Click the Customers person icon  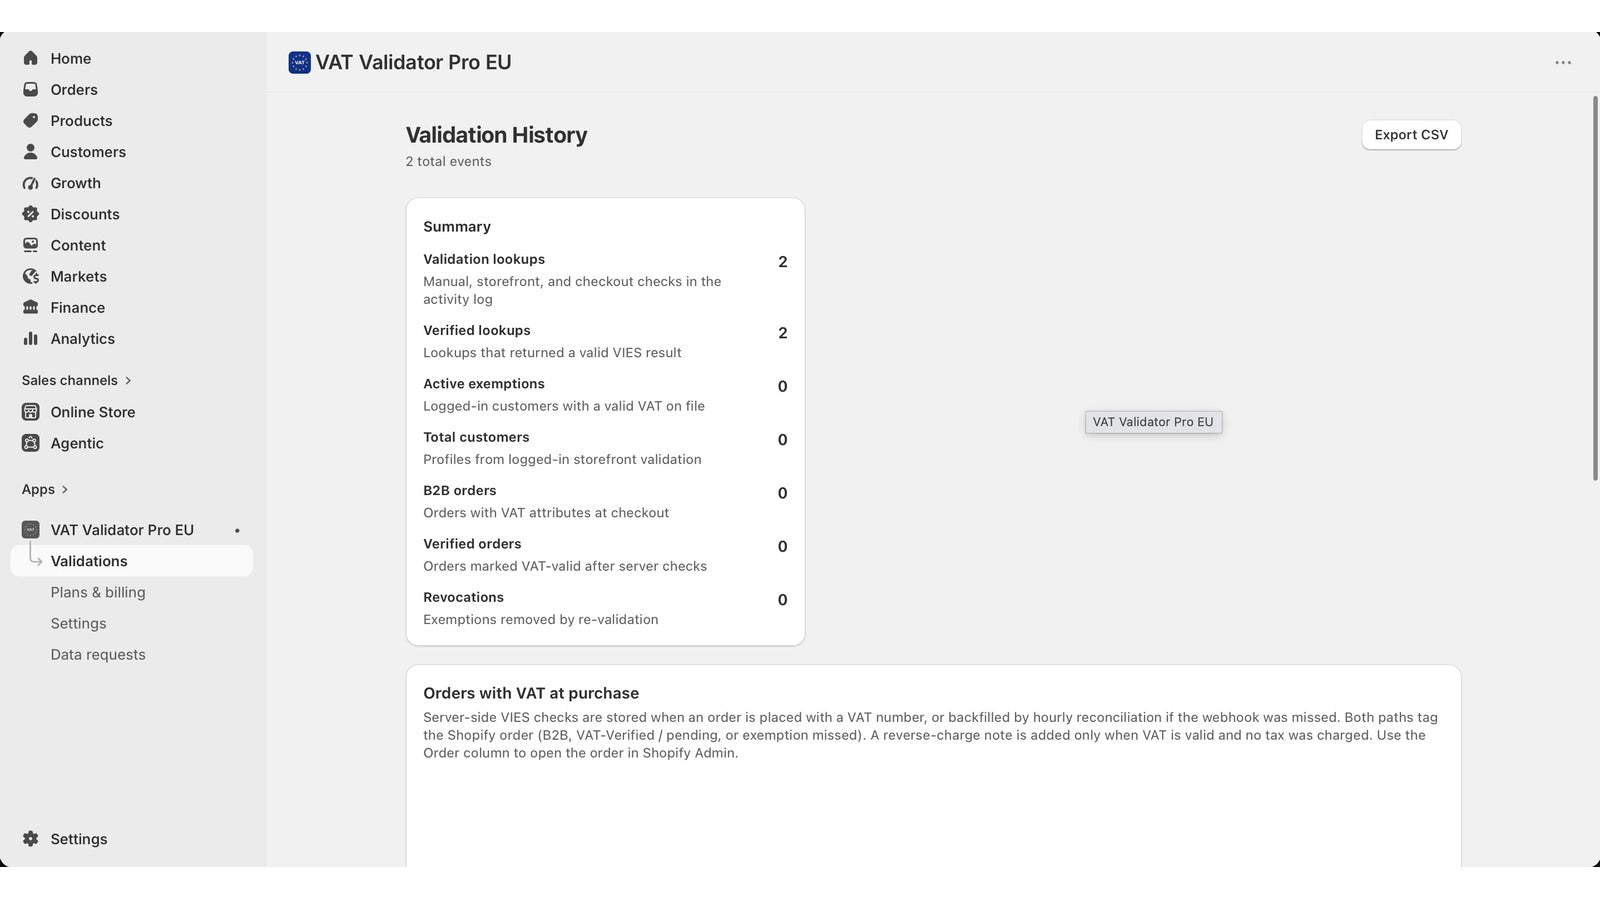pos(31,151)
